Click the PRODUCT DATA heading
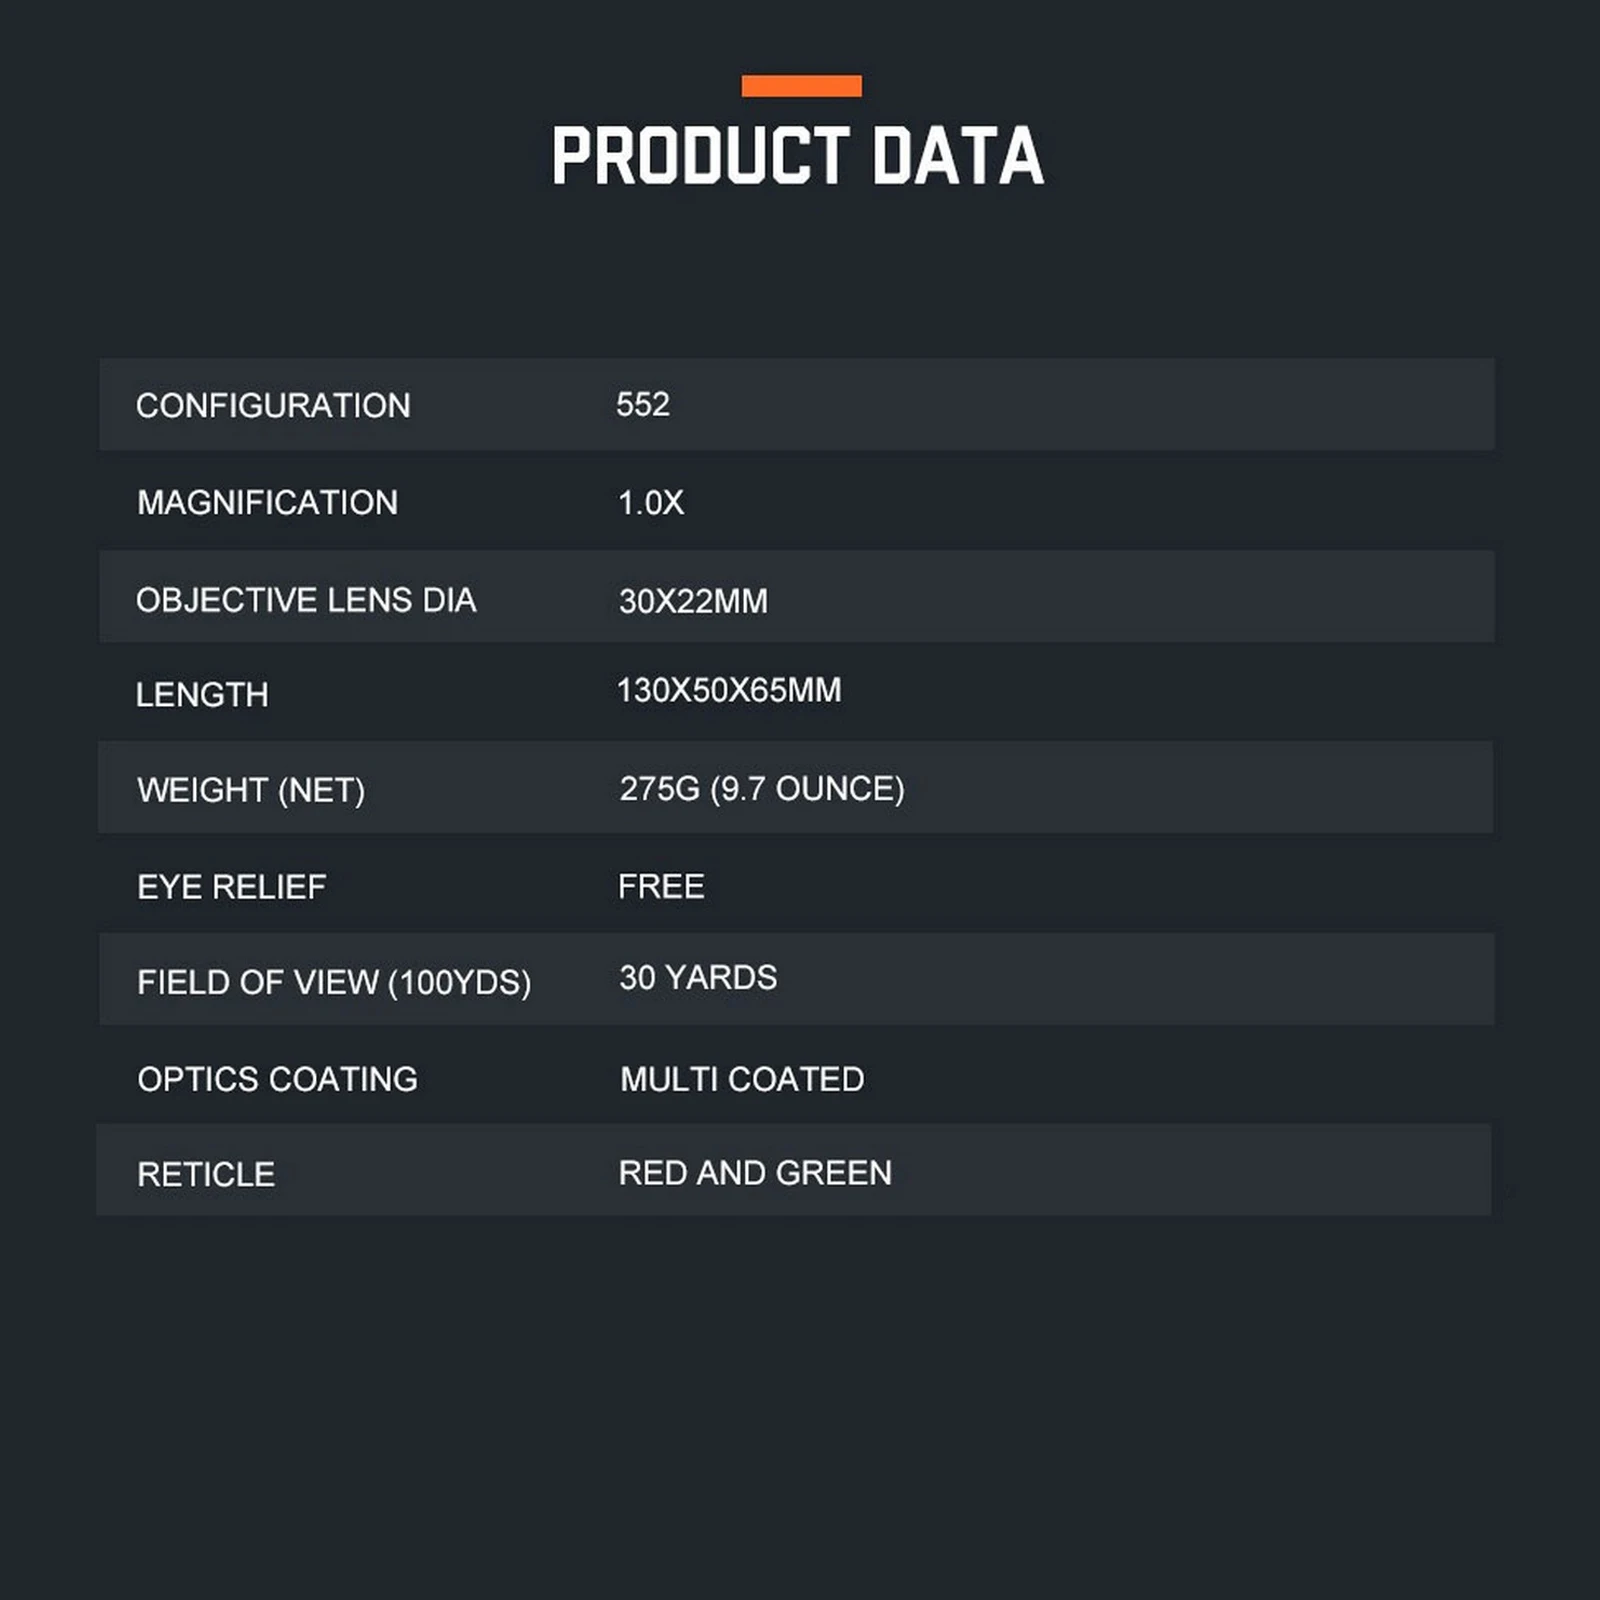 798,156
